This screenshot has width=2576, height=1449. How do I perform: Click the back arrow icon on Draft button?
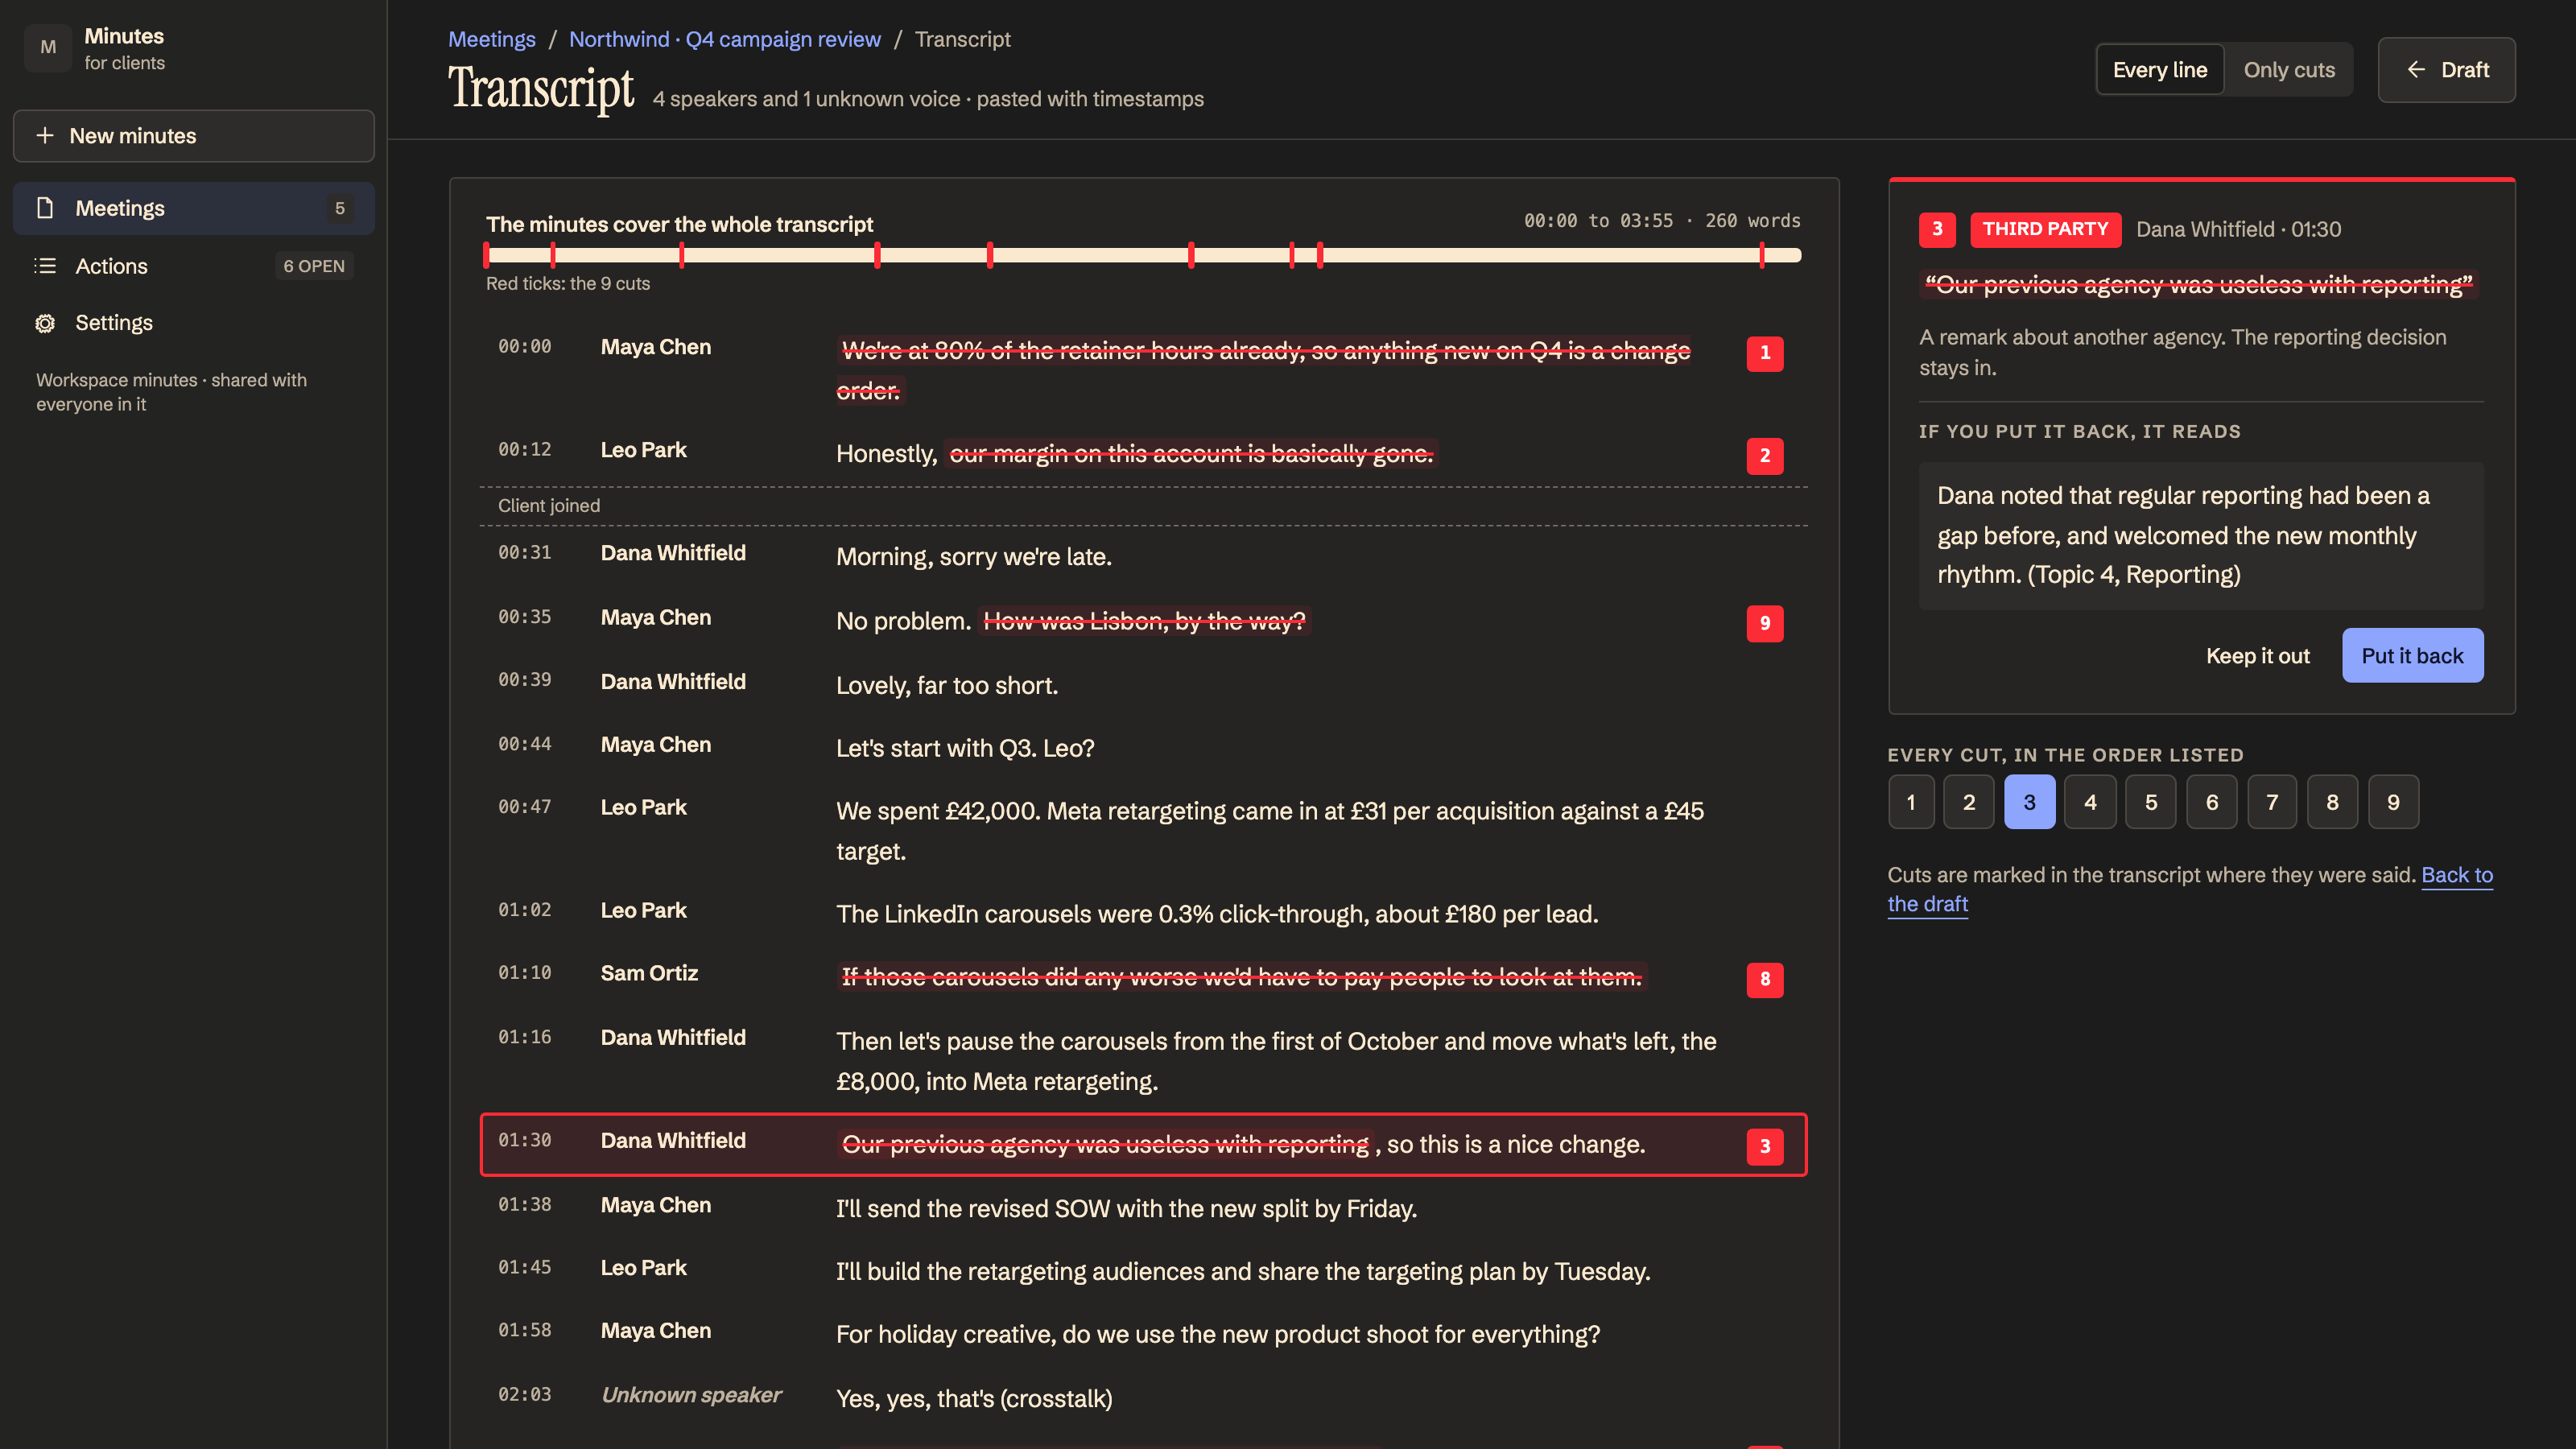[2416, 70]
